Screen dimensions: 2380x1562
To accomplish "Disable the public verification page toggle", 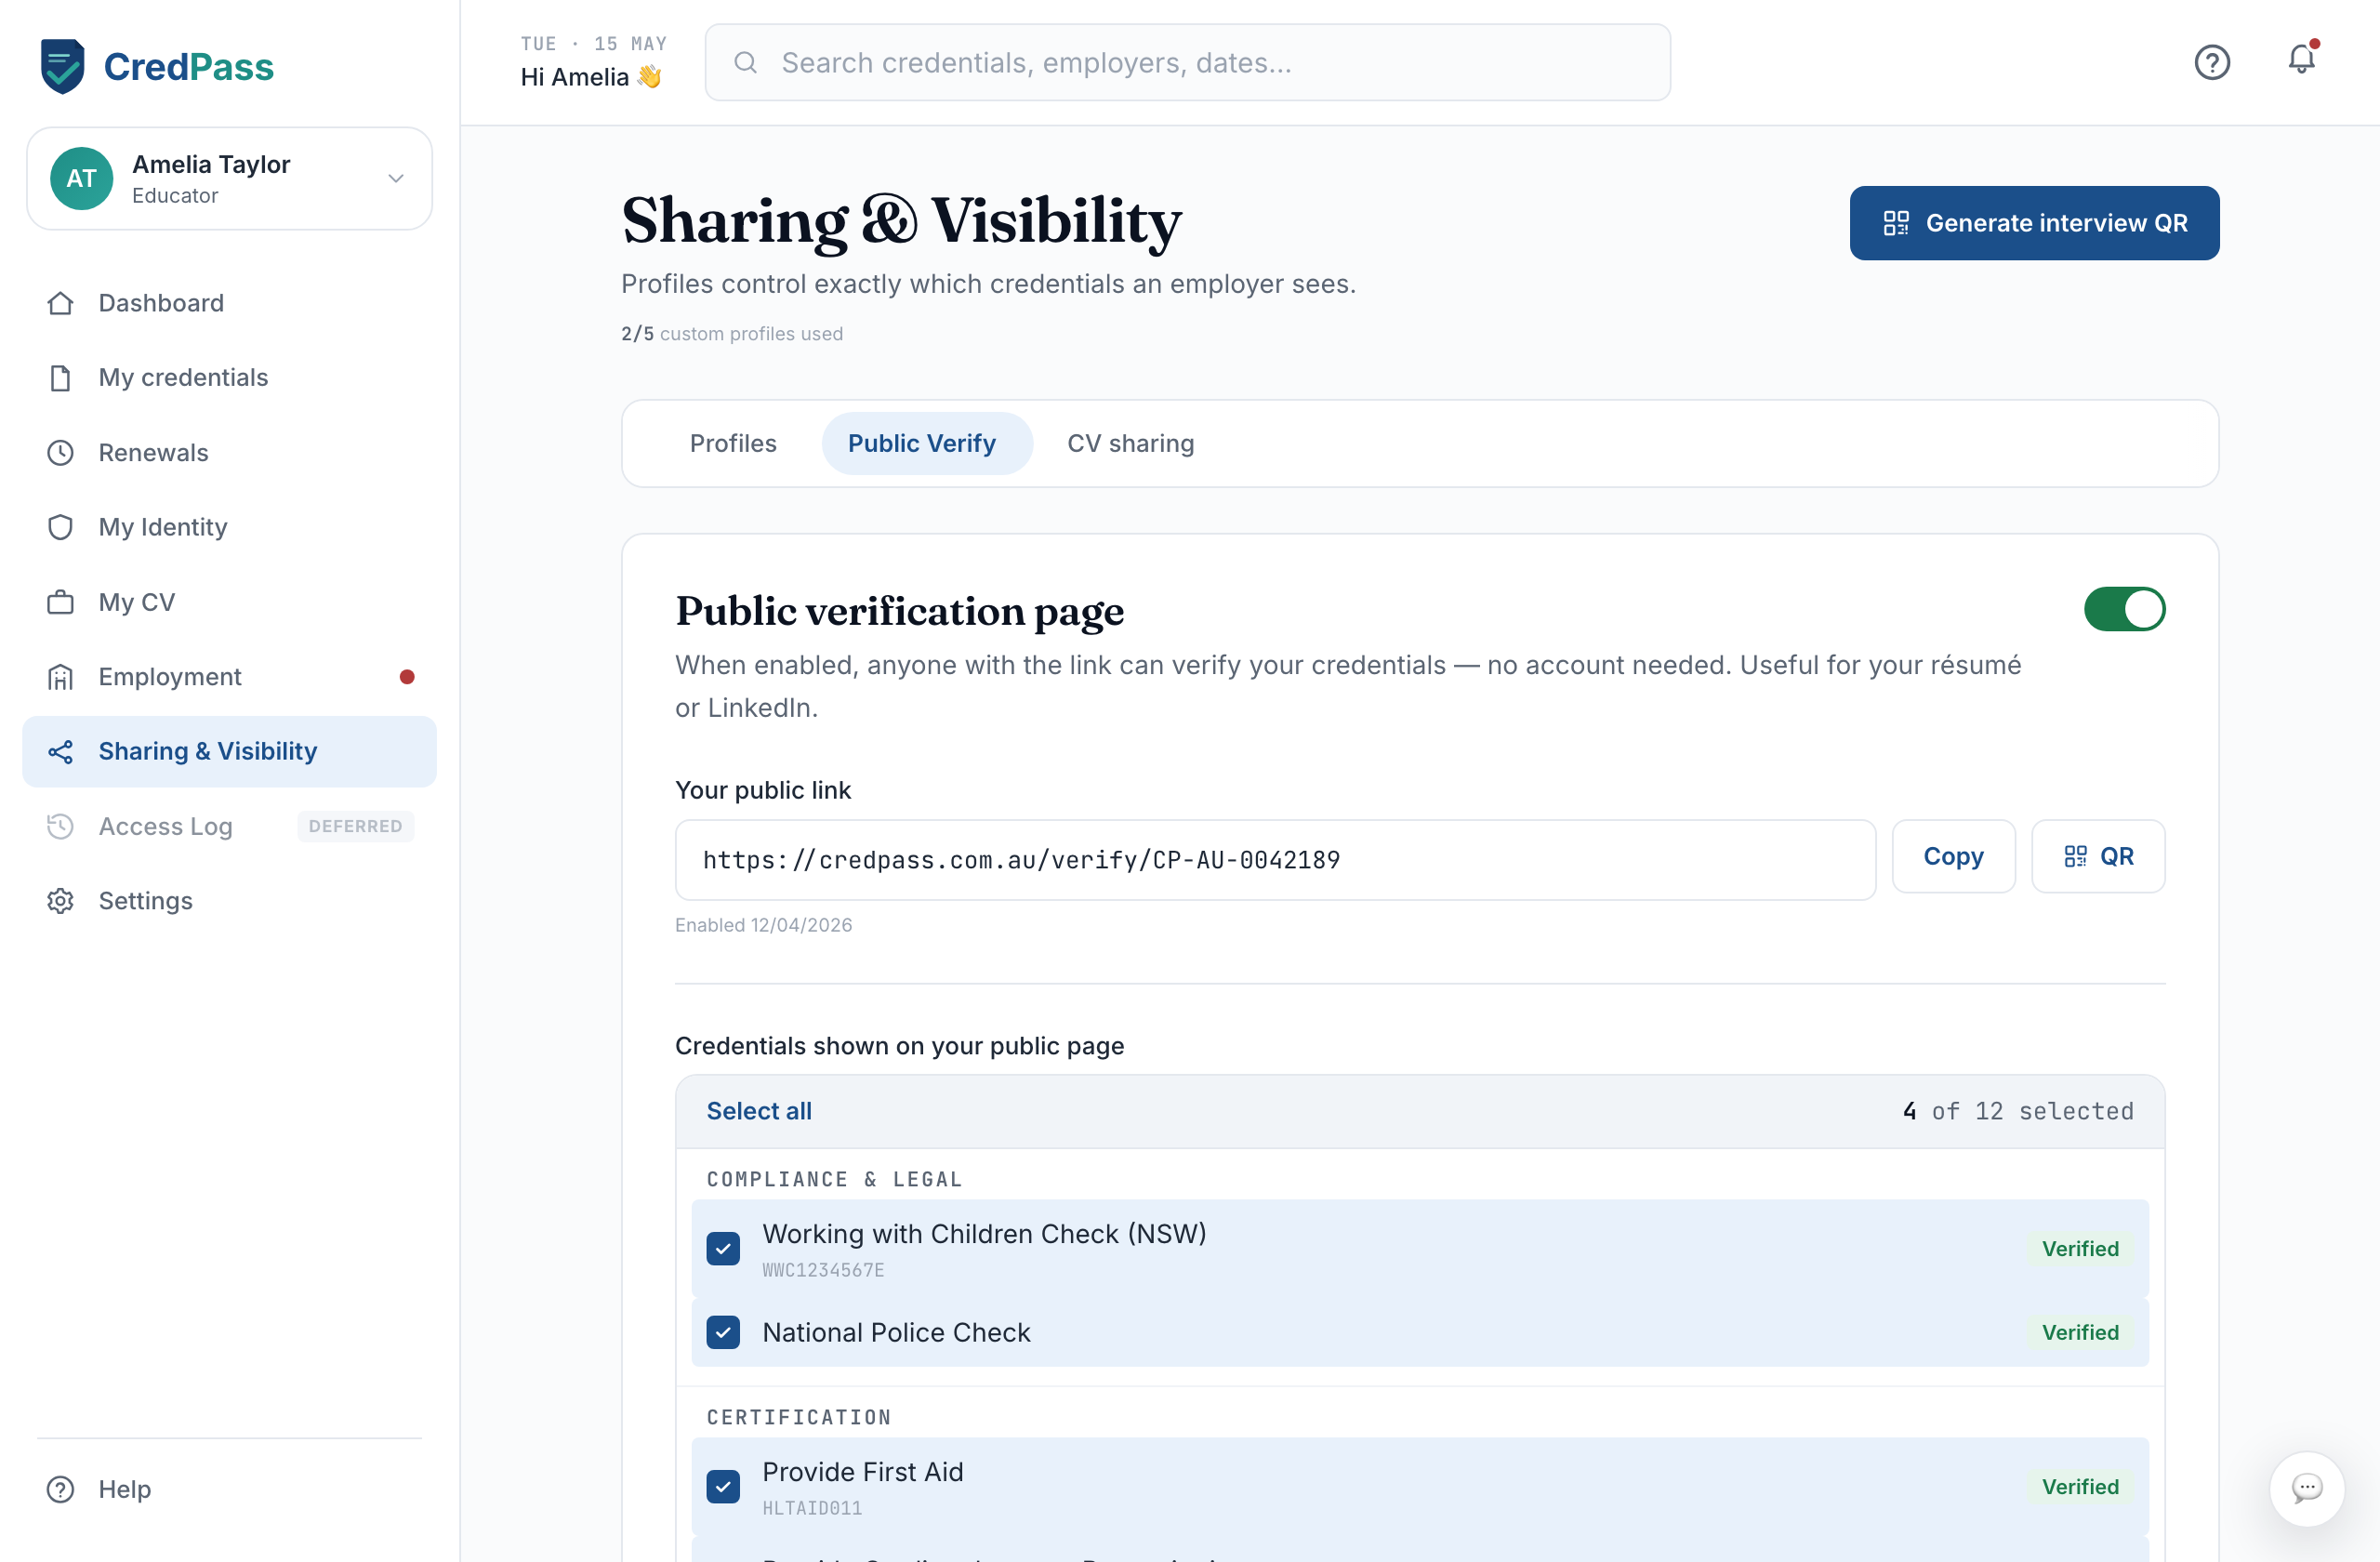I will tap(2124, 609).
